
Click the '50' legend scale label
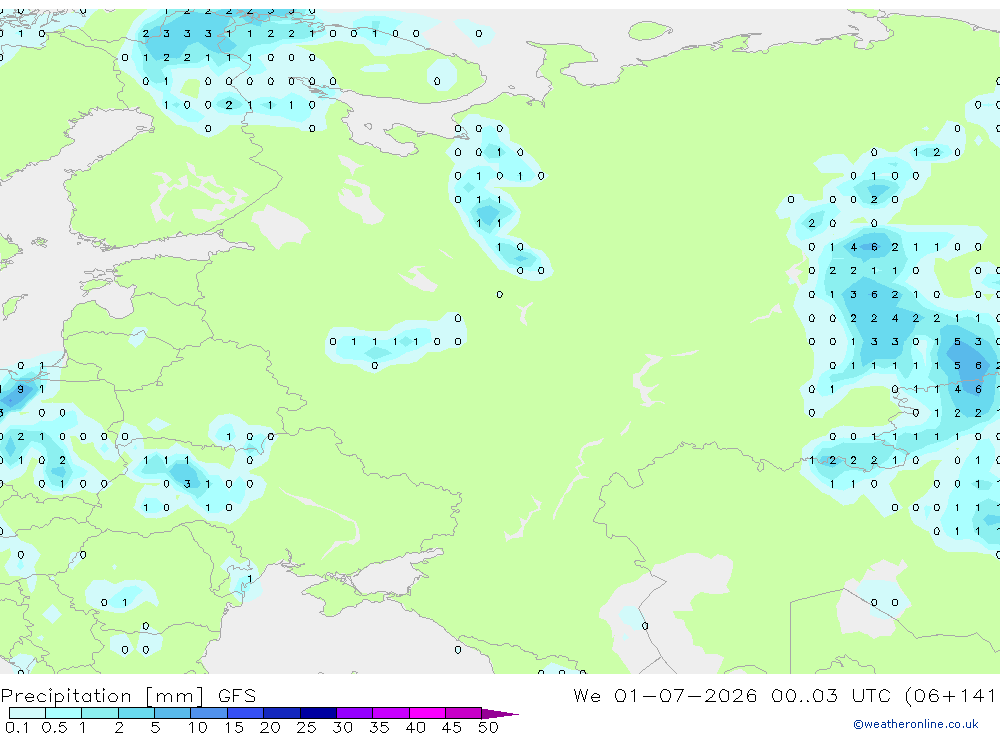[x=488, y=727]
